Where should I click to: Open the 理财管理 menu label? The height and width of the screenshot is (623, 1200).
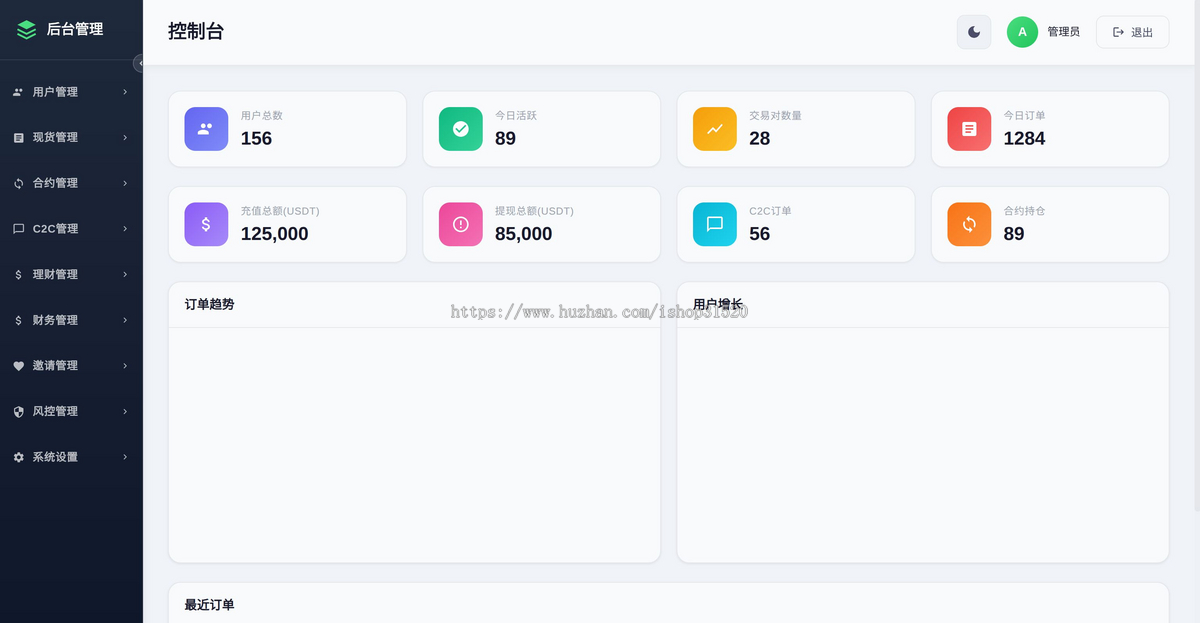click(x=55, y=275)
